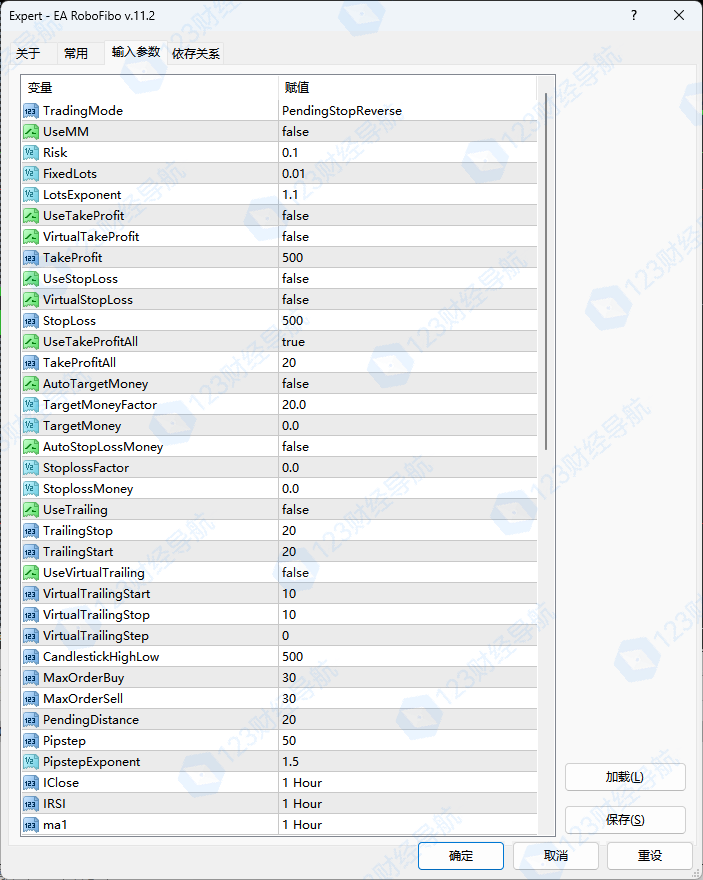
Task: Switch to the 常用 tab
Action: click(x=76, y=54)
